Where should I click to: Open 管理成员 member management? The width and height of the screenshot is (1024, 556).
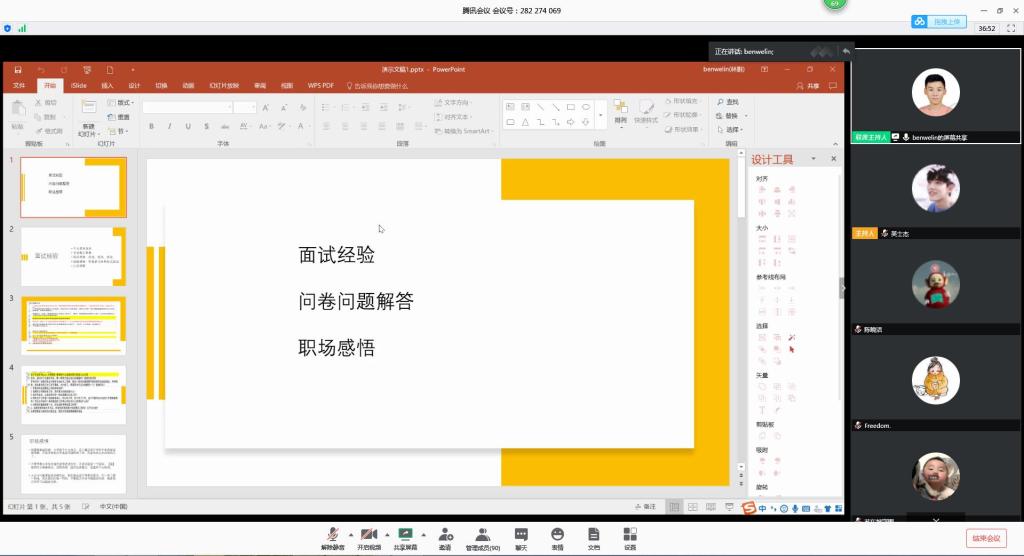pos(483,535)
